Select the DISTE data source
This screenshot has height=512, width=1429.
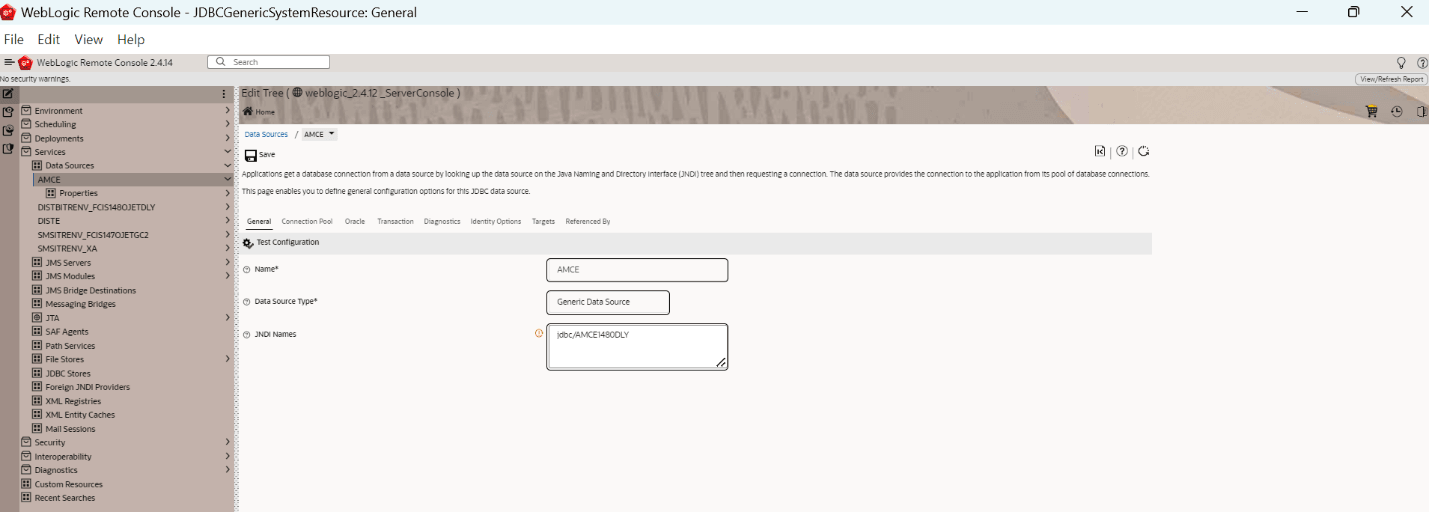point(49,221)
